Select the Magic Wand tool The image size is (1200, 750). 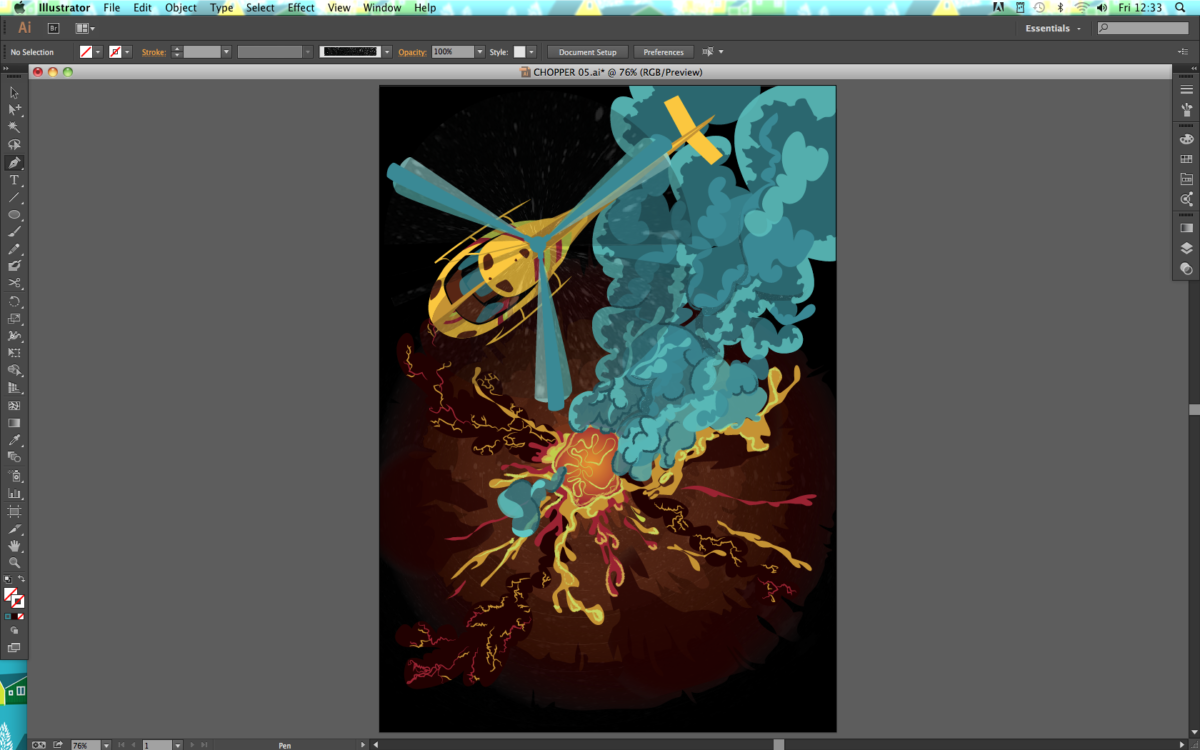(14, 127)
